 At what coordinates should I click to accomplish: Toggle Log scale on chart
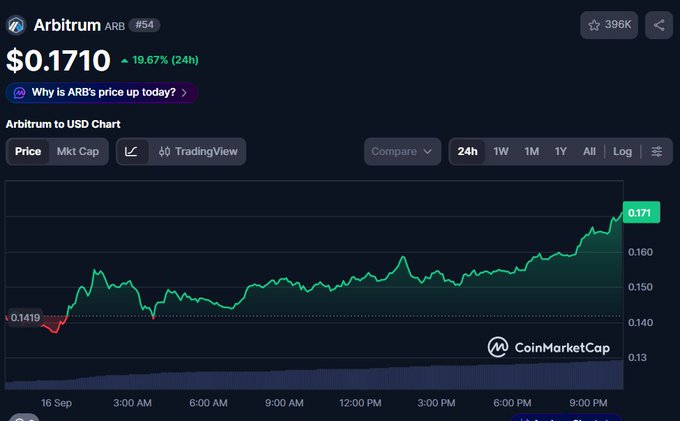[x=622, y=151]
